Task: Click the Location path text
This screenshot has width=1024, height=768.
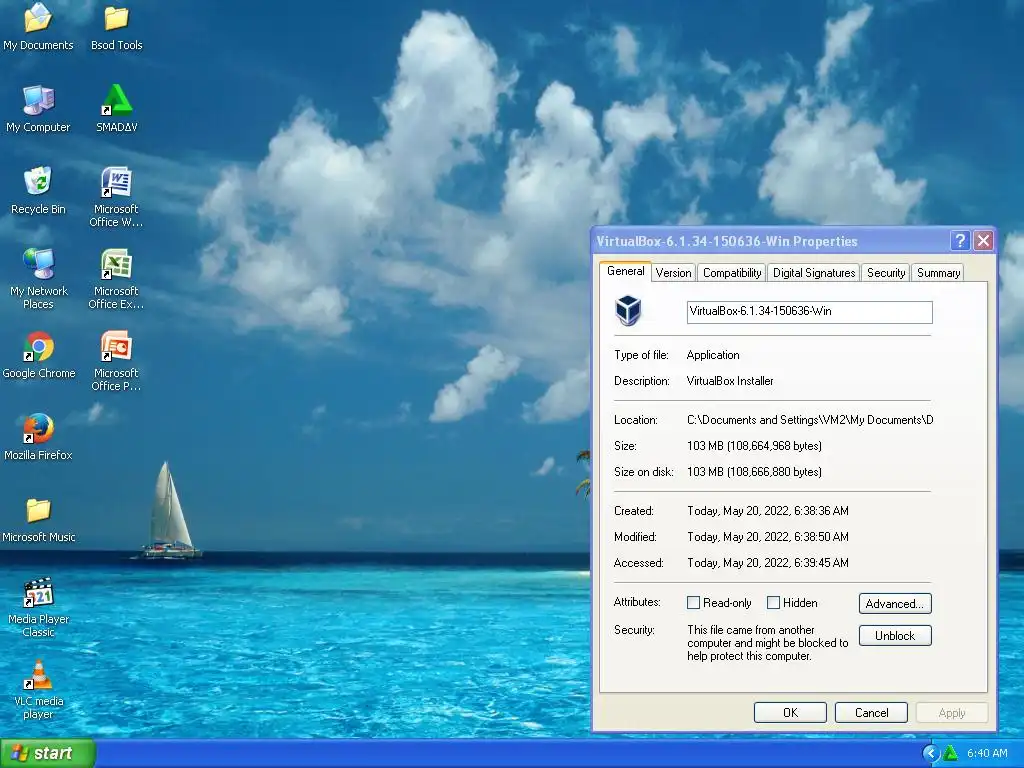Action: [x=810, y=420]
